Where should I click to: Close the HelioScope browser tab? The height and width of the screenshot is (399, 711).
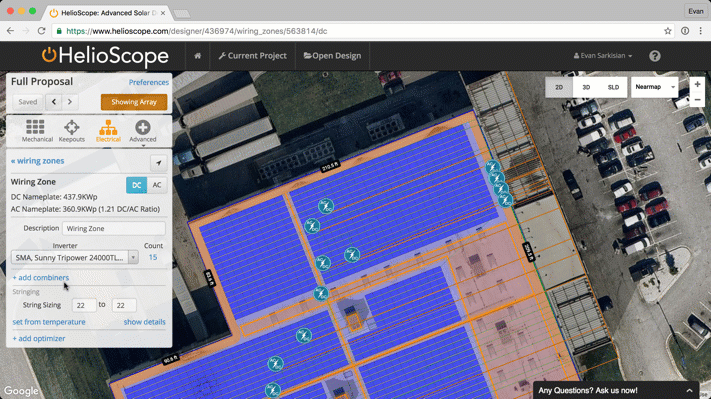163,13
